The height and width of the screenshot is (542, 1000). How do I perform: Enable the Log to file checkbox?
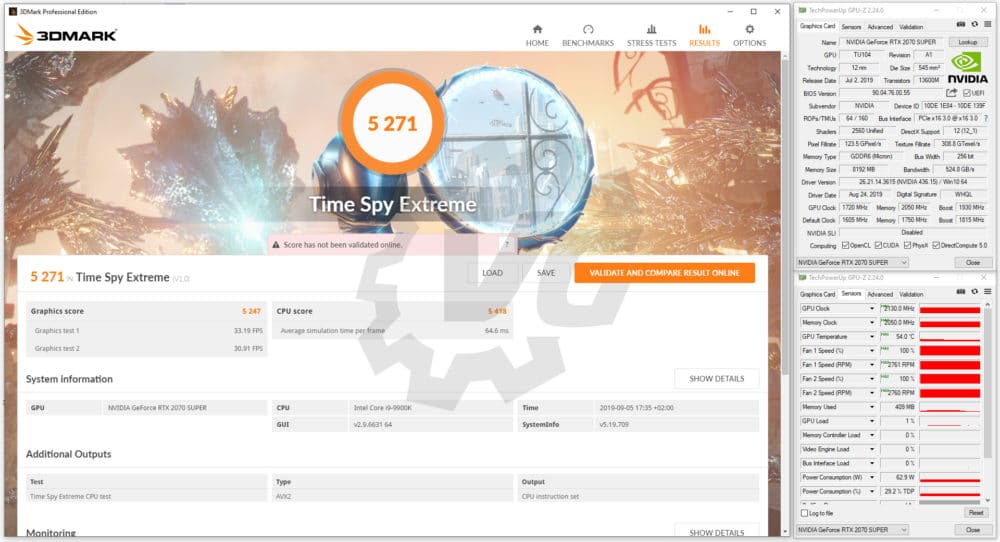tap(805, 513)
